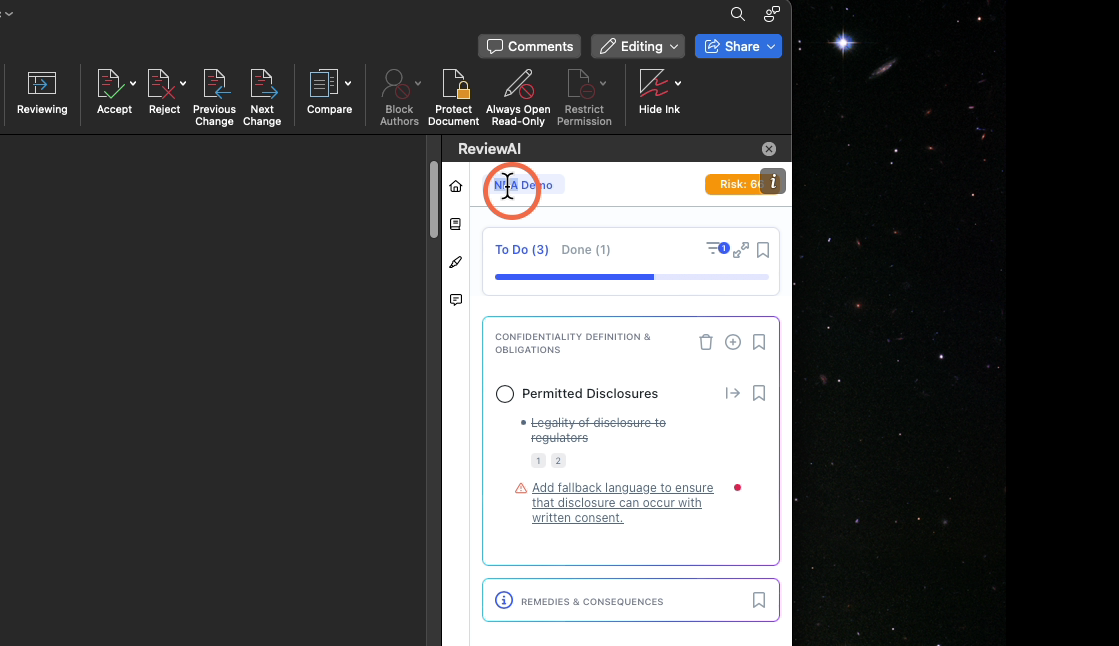Click the NDA Demo playbook label
This screenshot has width=1119, height=646.
(523, 185)
